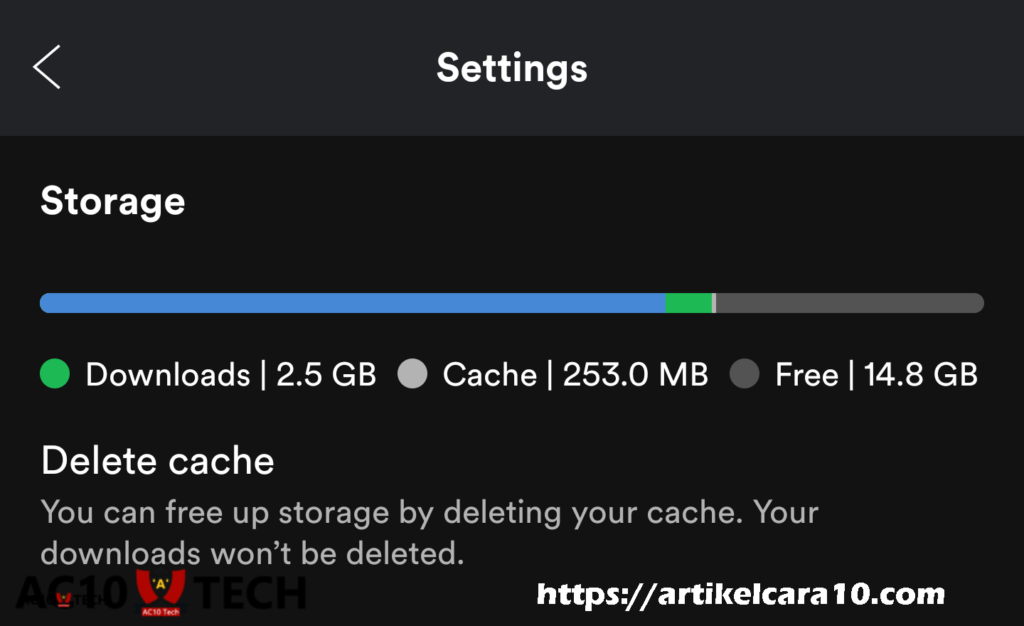This screenshot has height=626, width=1024.
Task: Click the back arrow icon
Action: point(46,68)
